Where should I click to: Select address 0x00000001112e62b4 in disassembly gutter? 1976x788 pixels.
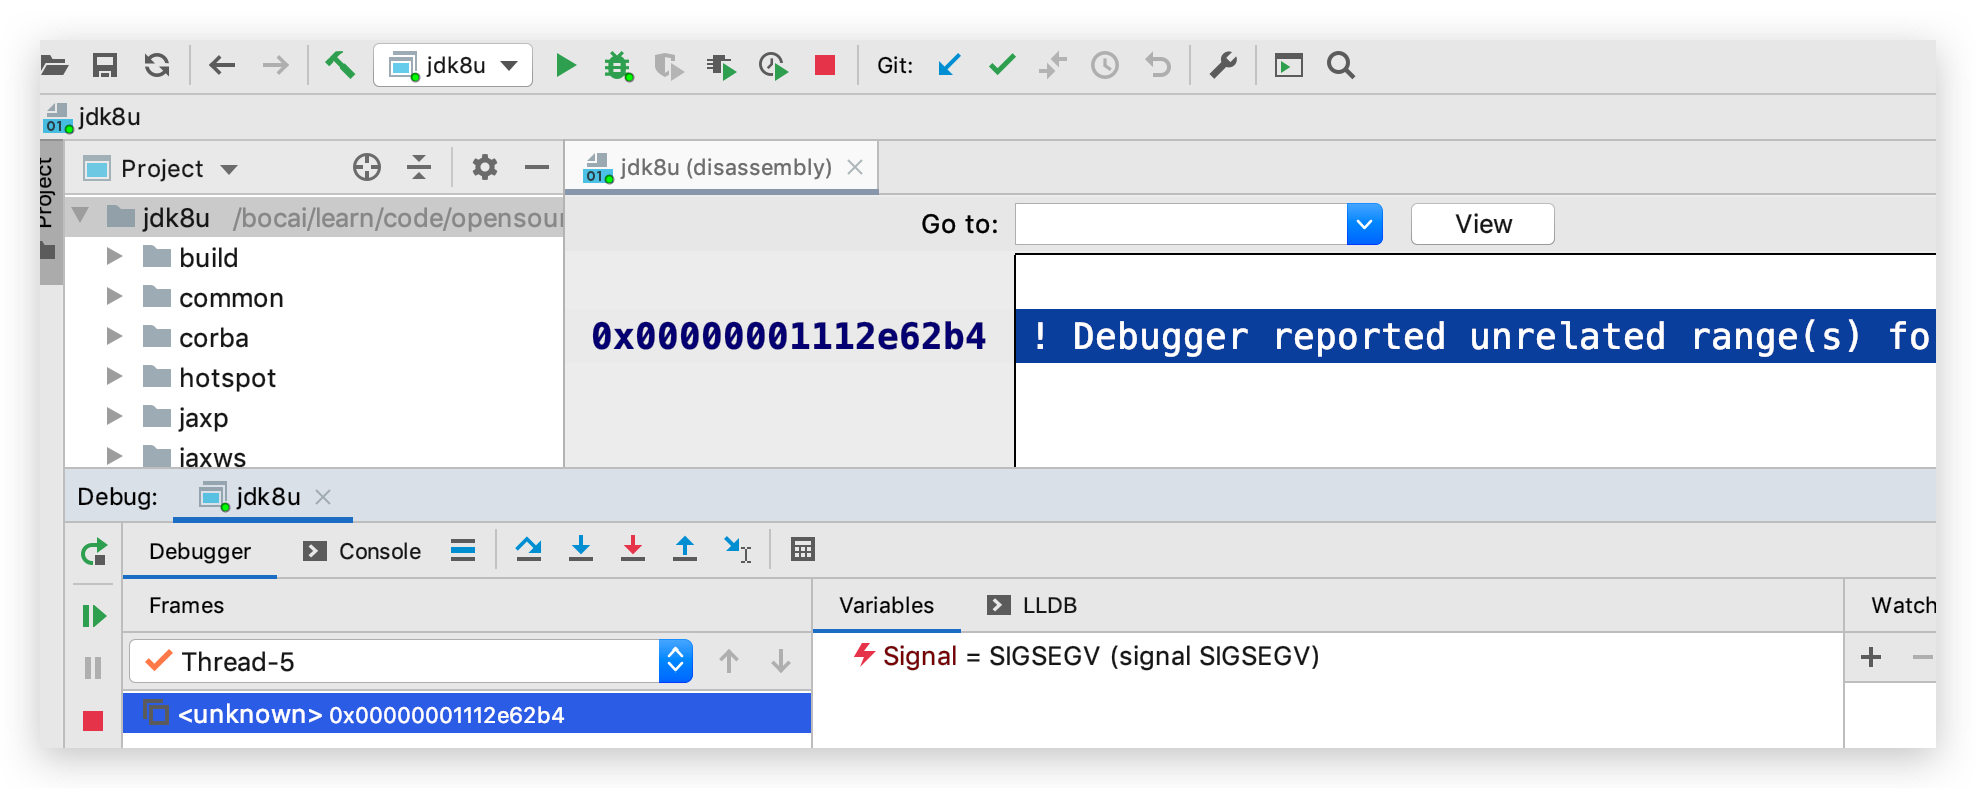pos(788,337)
